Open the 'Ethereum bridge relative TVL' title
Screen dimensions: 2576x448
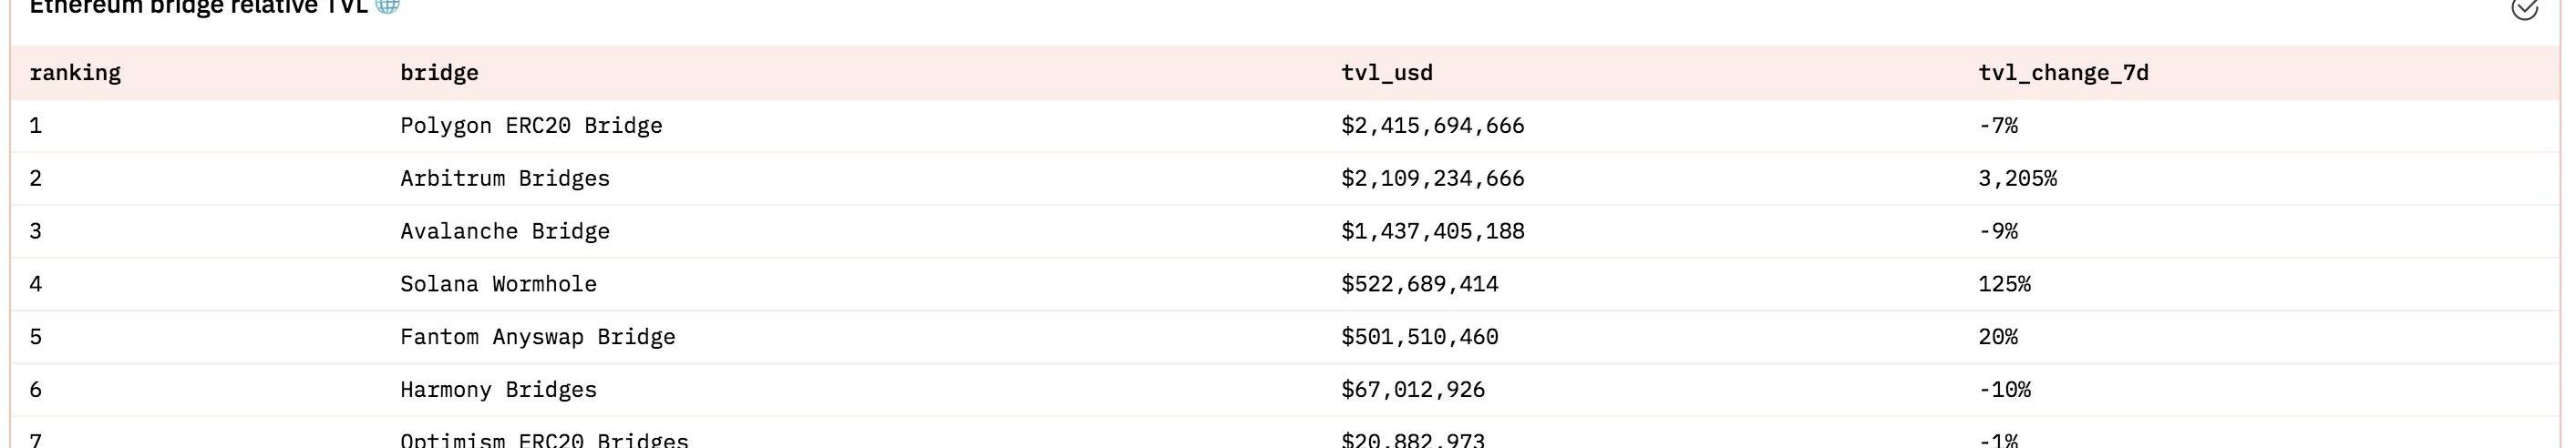(198, 6)
